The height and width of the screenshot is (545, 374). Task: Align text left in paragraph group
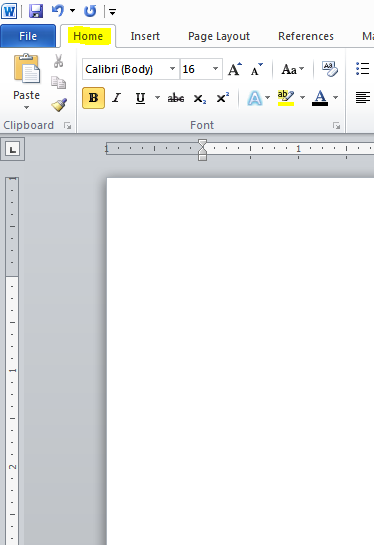click(363, 98)
